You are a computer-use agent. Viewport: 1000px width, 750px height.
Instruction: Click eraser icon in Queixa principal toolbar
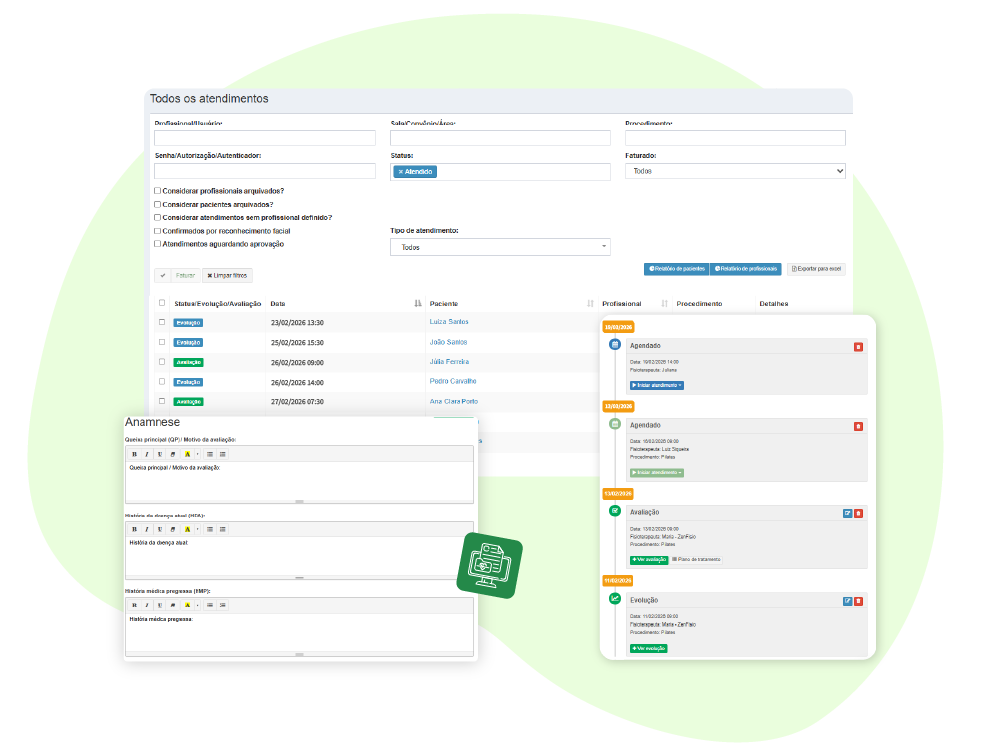172,455
